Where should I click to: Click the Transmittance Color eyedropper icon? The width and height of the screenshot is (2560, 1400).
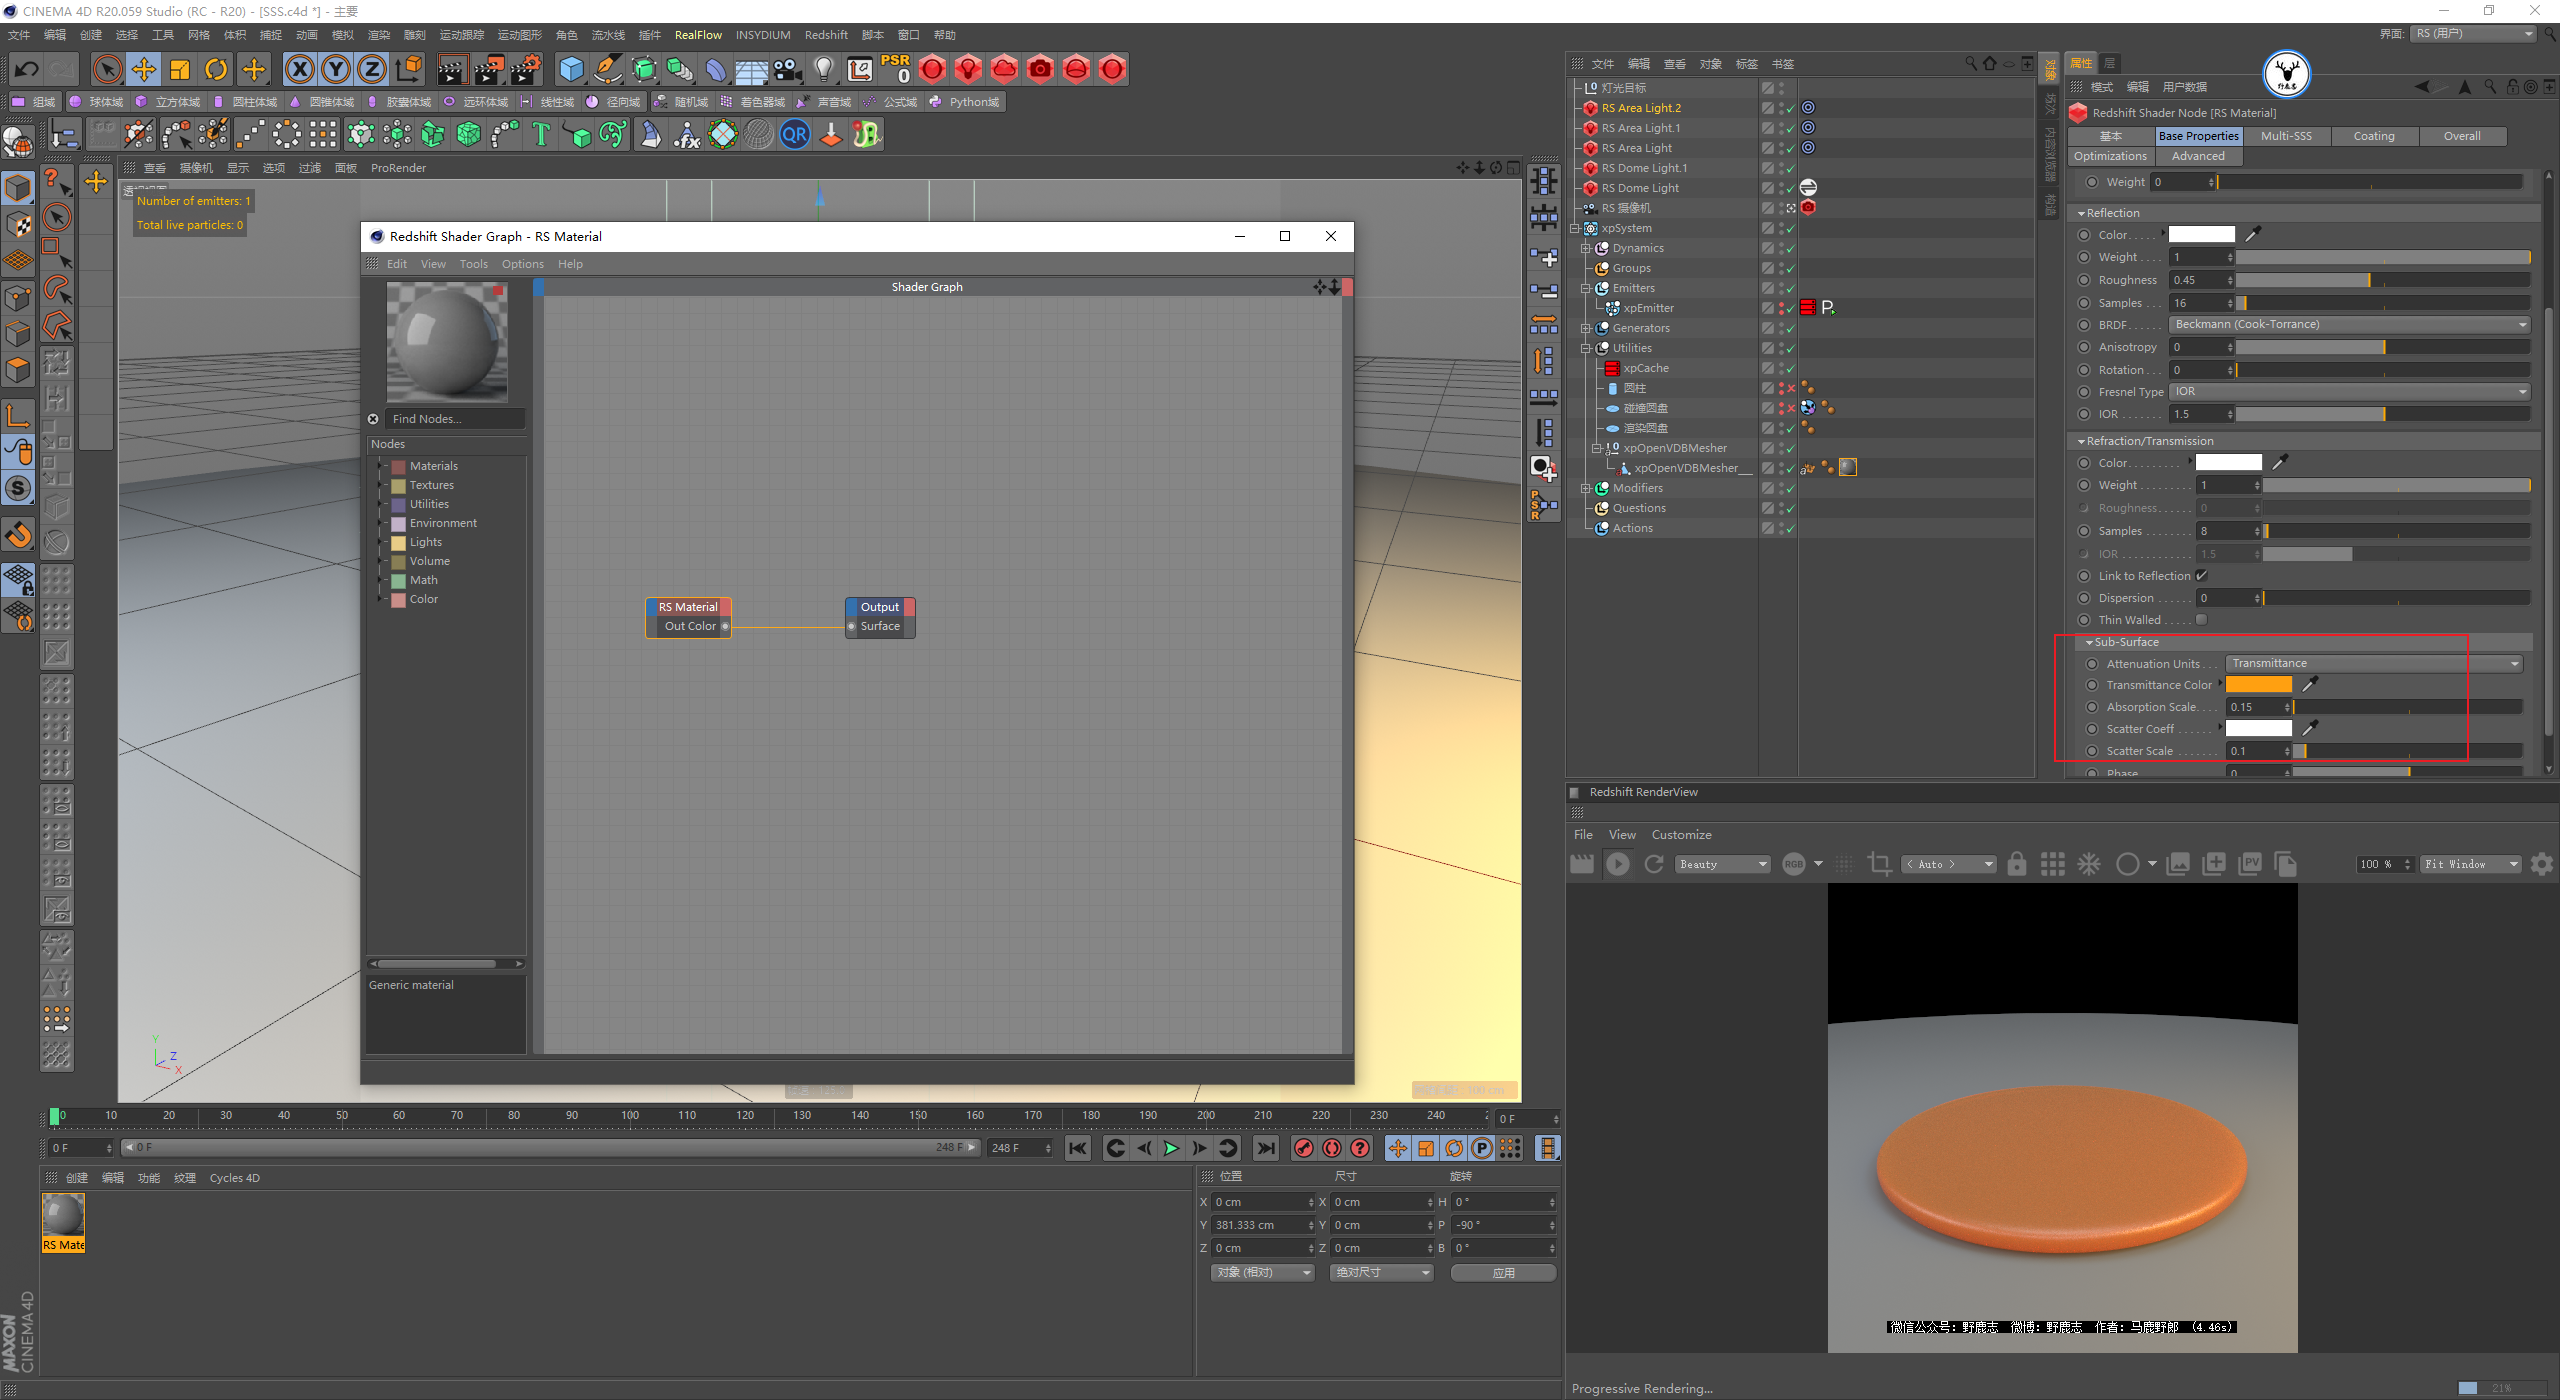pyautogui.click(x=2310, y=685)
